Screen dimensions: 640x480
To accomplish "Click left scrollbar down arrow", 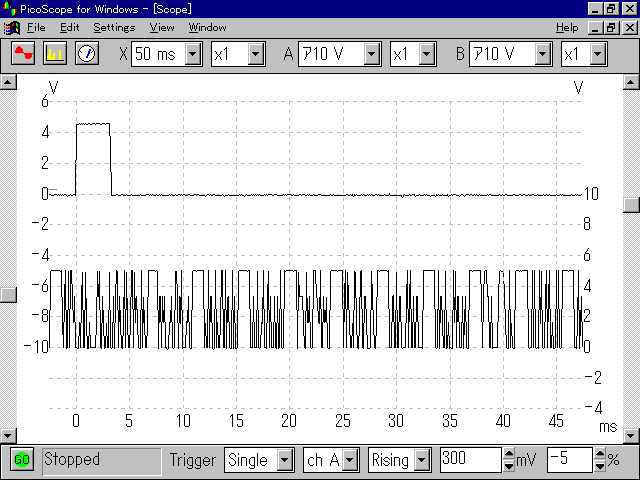I will tap(8, 435).
